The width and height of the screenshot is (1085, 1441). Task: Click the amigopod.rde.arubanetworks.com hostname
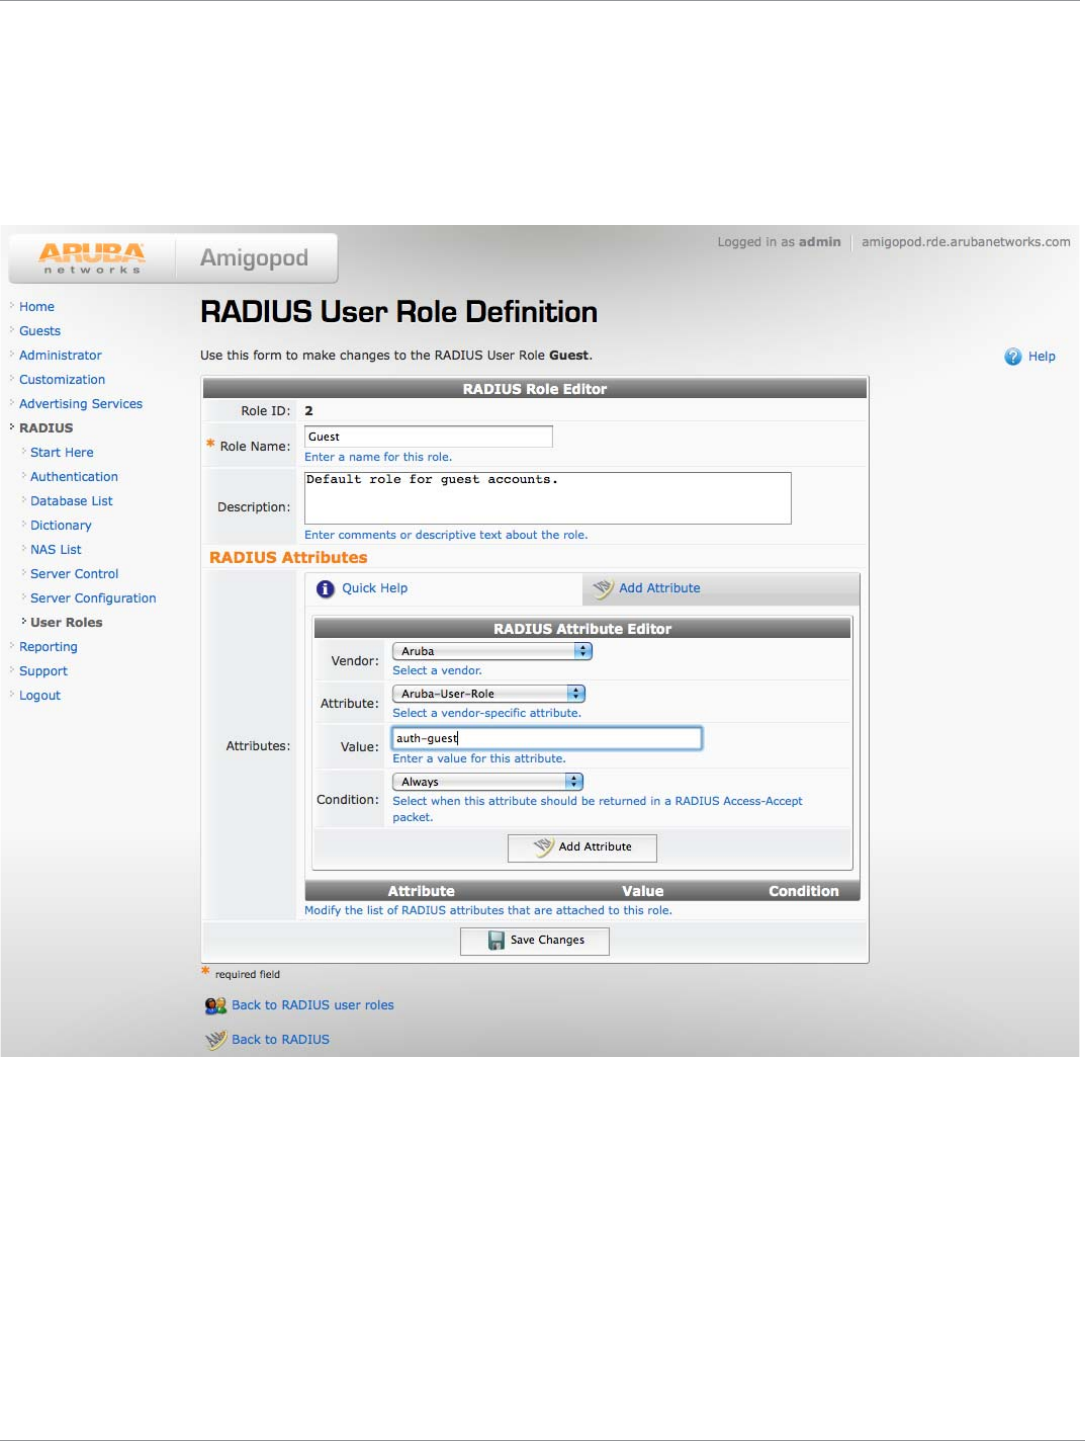[x=966, y=242]
